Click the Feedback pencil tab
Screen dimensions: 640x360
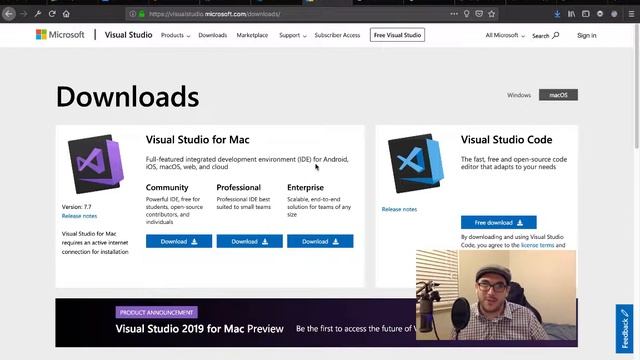coord(624,329)
